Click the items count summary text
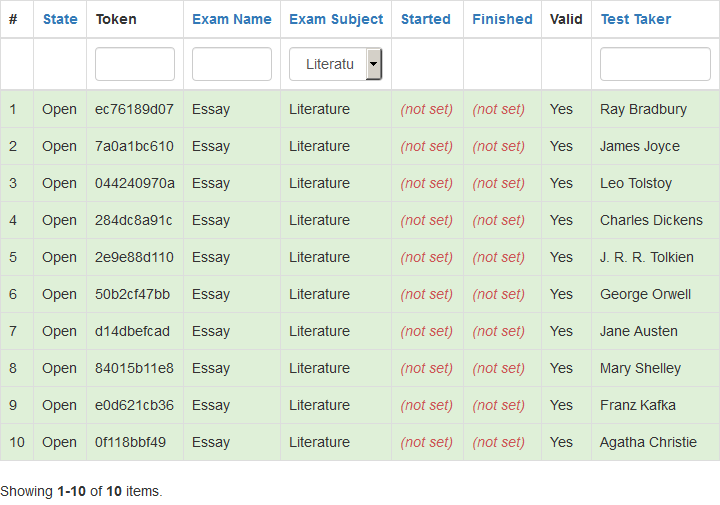The width and height of the screenshot is (720, 505). point(81,491)
